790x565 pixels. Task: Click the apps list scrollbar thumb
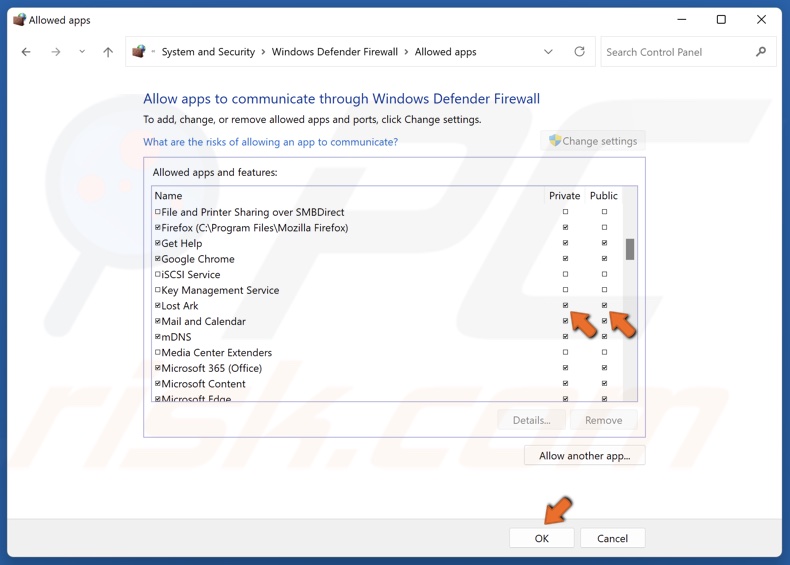coord(630,249)
